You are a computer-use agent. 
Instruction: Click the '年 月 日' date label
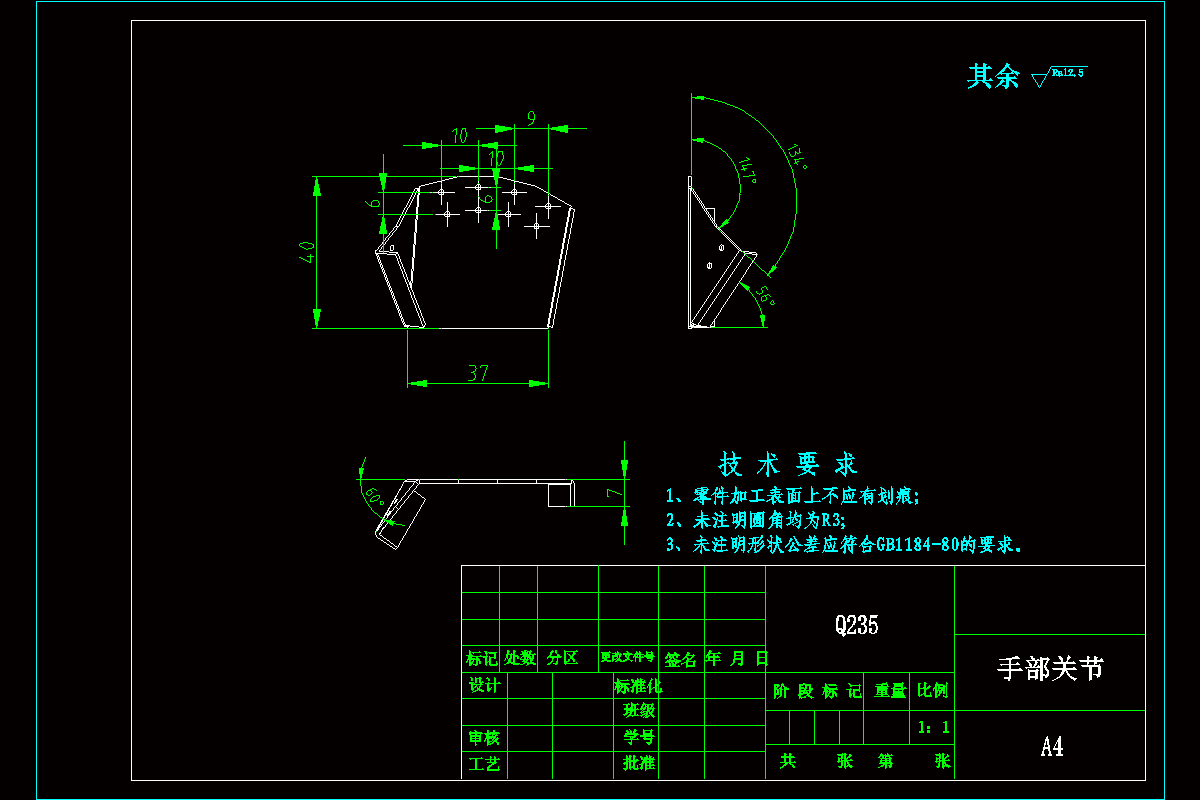click(x=736, y=659)
